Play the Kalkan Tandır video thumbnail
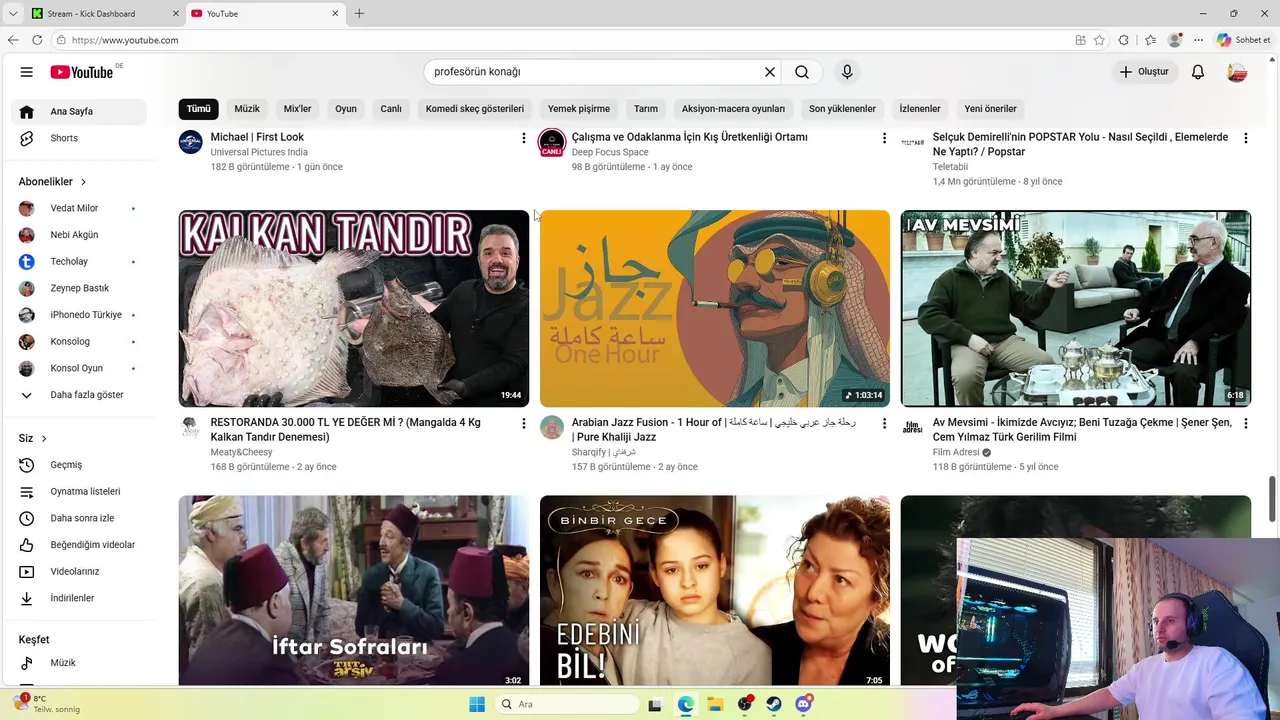1280x720 pixels. (x=354, y=308)
